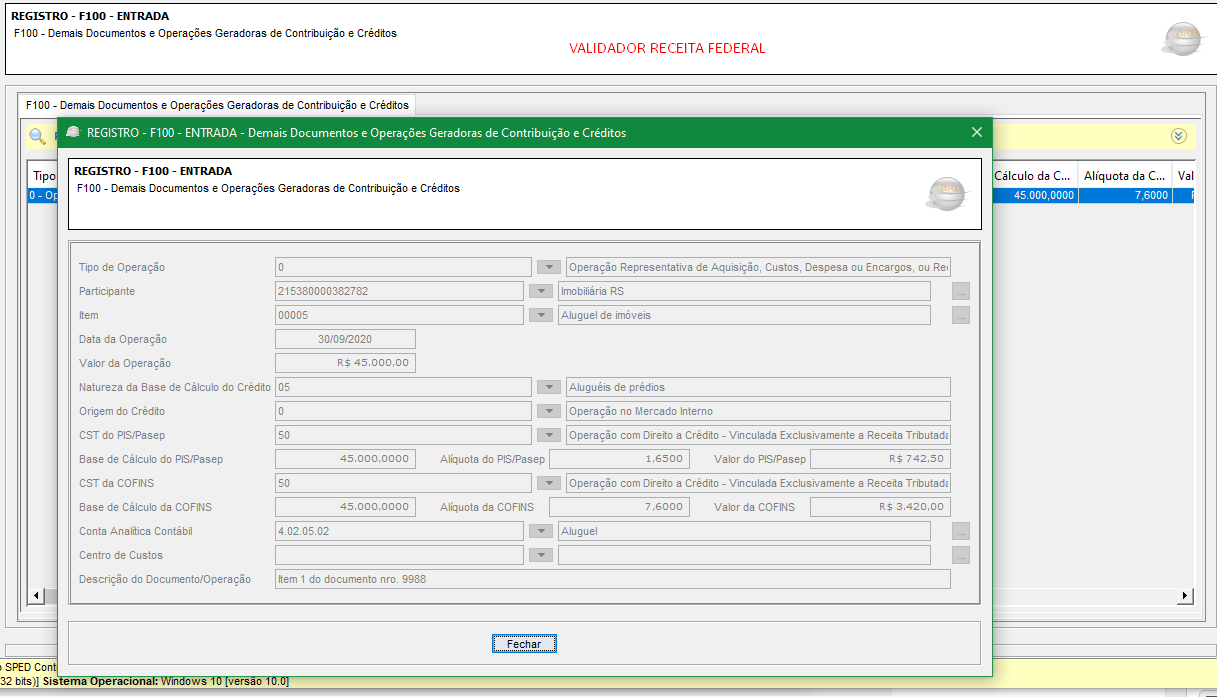The width and height of the screenshot is (1217, 697).
Task: Collapse the filter panel using the double-chevron
Action: tap(1178, 136)
